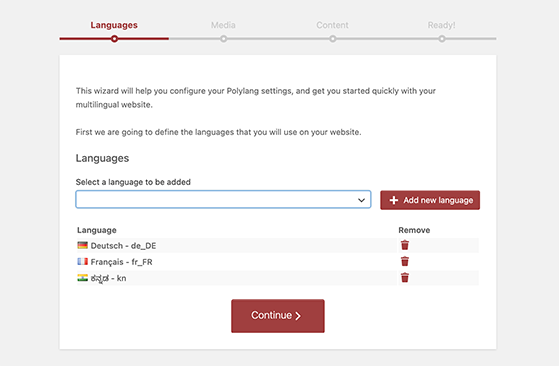Select the Deutsch - de_DE row text
Image resolution: width=559 pixels, height=366 pixels.
point(123,246)
